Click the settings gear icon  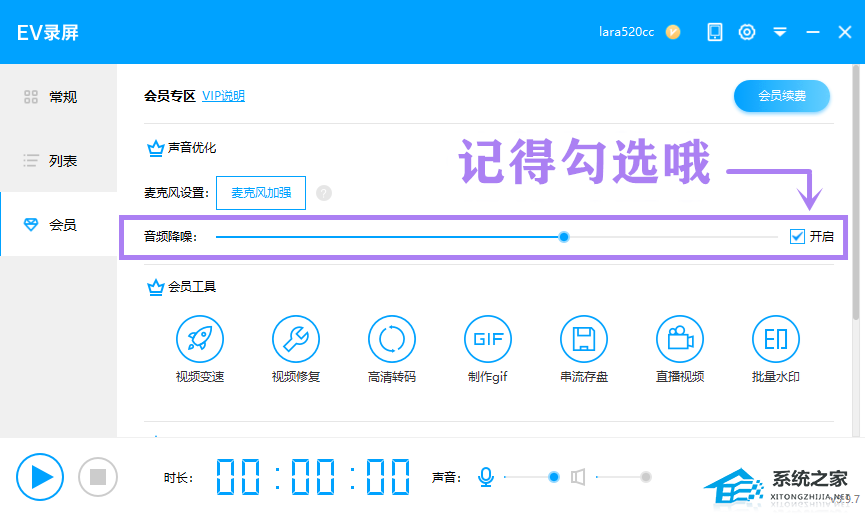(x=747, y=32)
